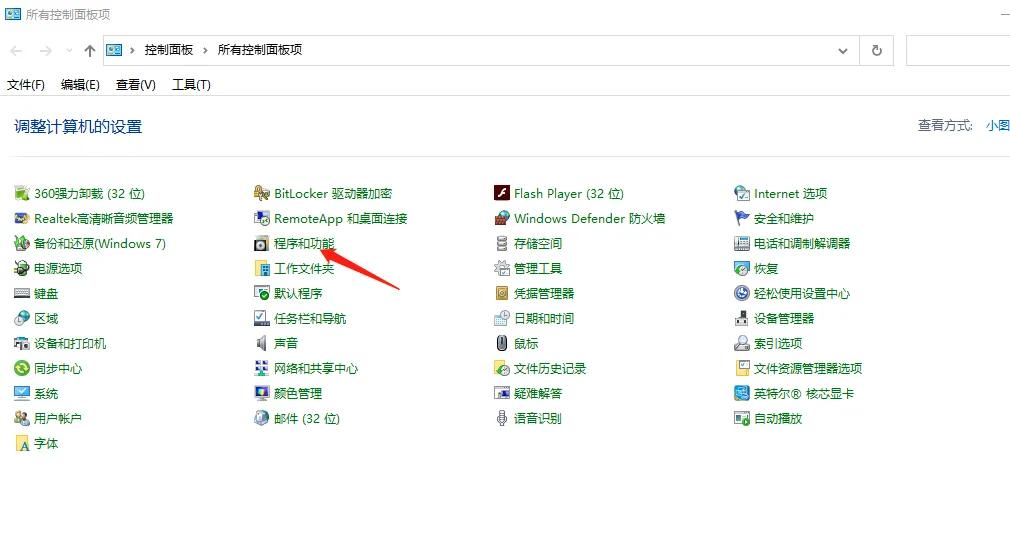Open the 文件(F) menu
Image resolution: width=1010 pixels, height=542 pixels.
[x=26, y=85]
